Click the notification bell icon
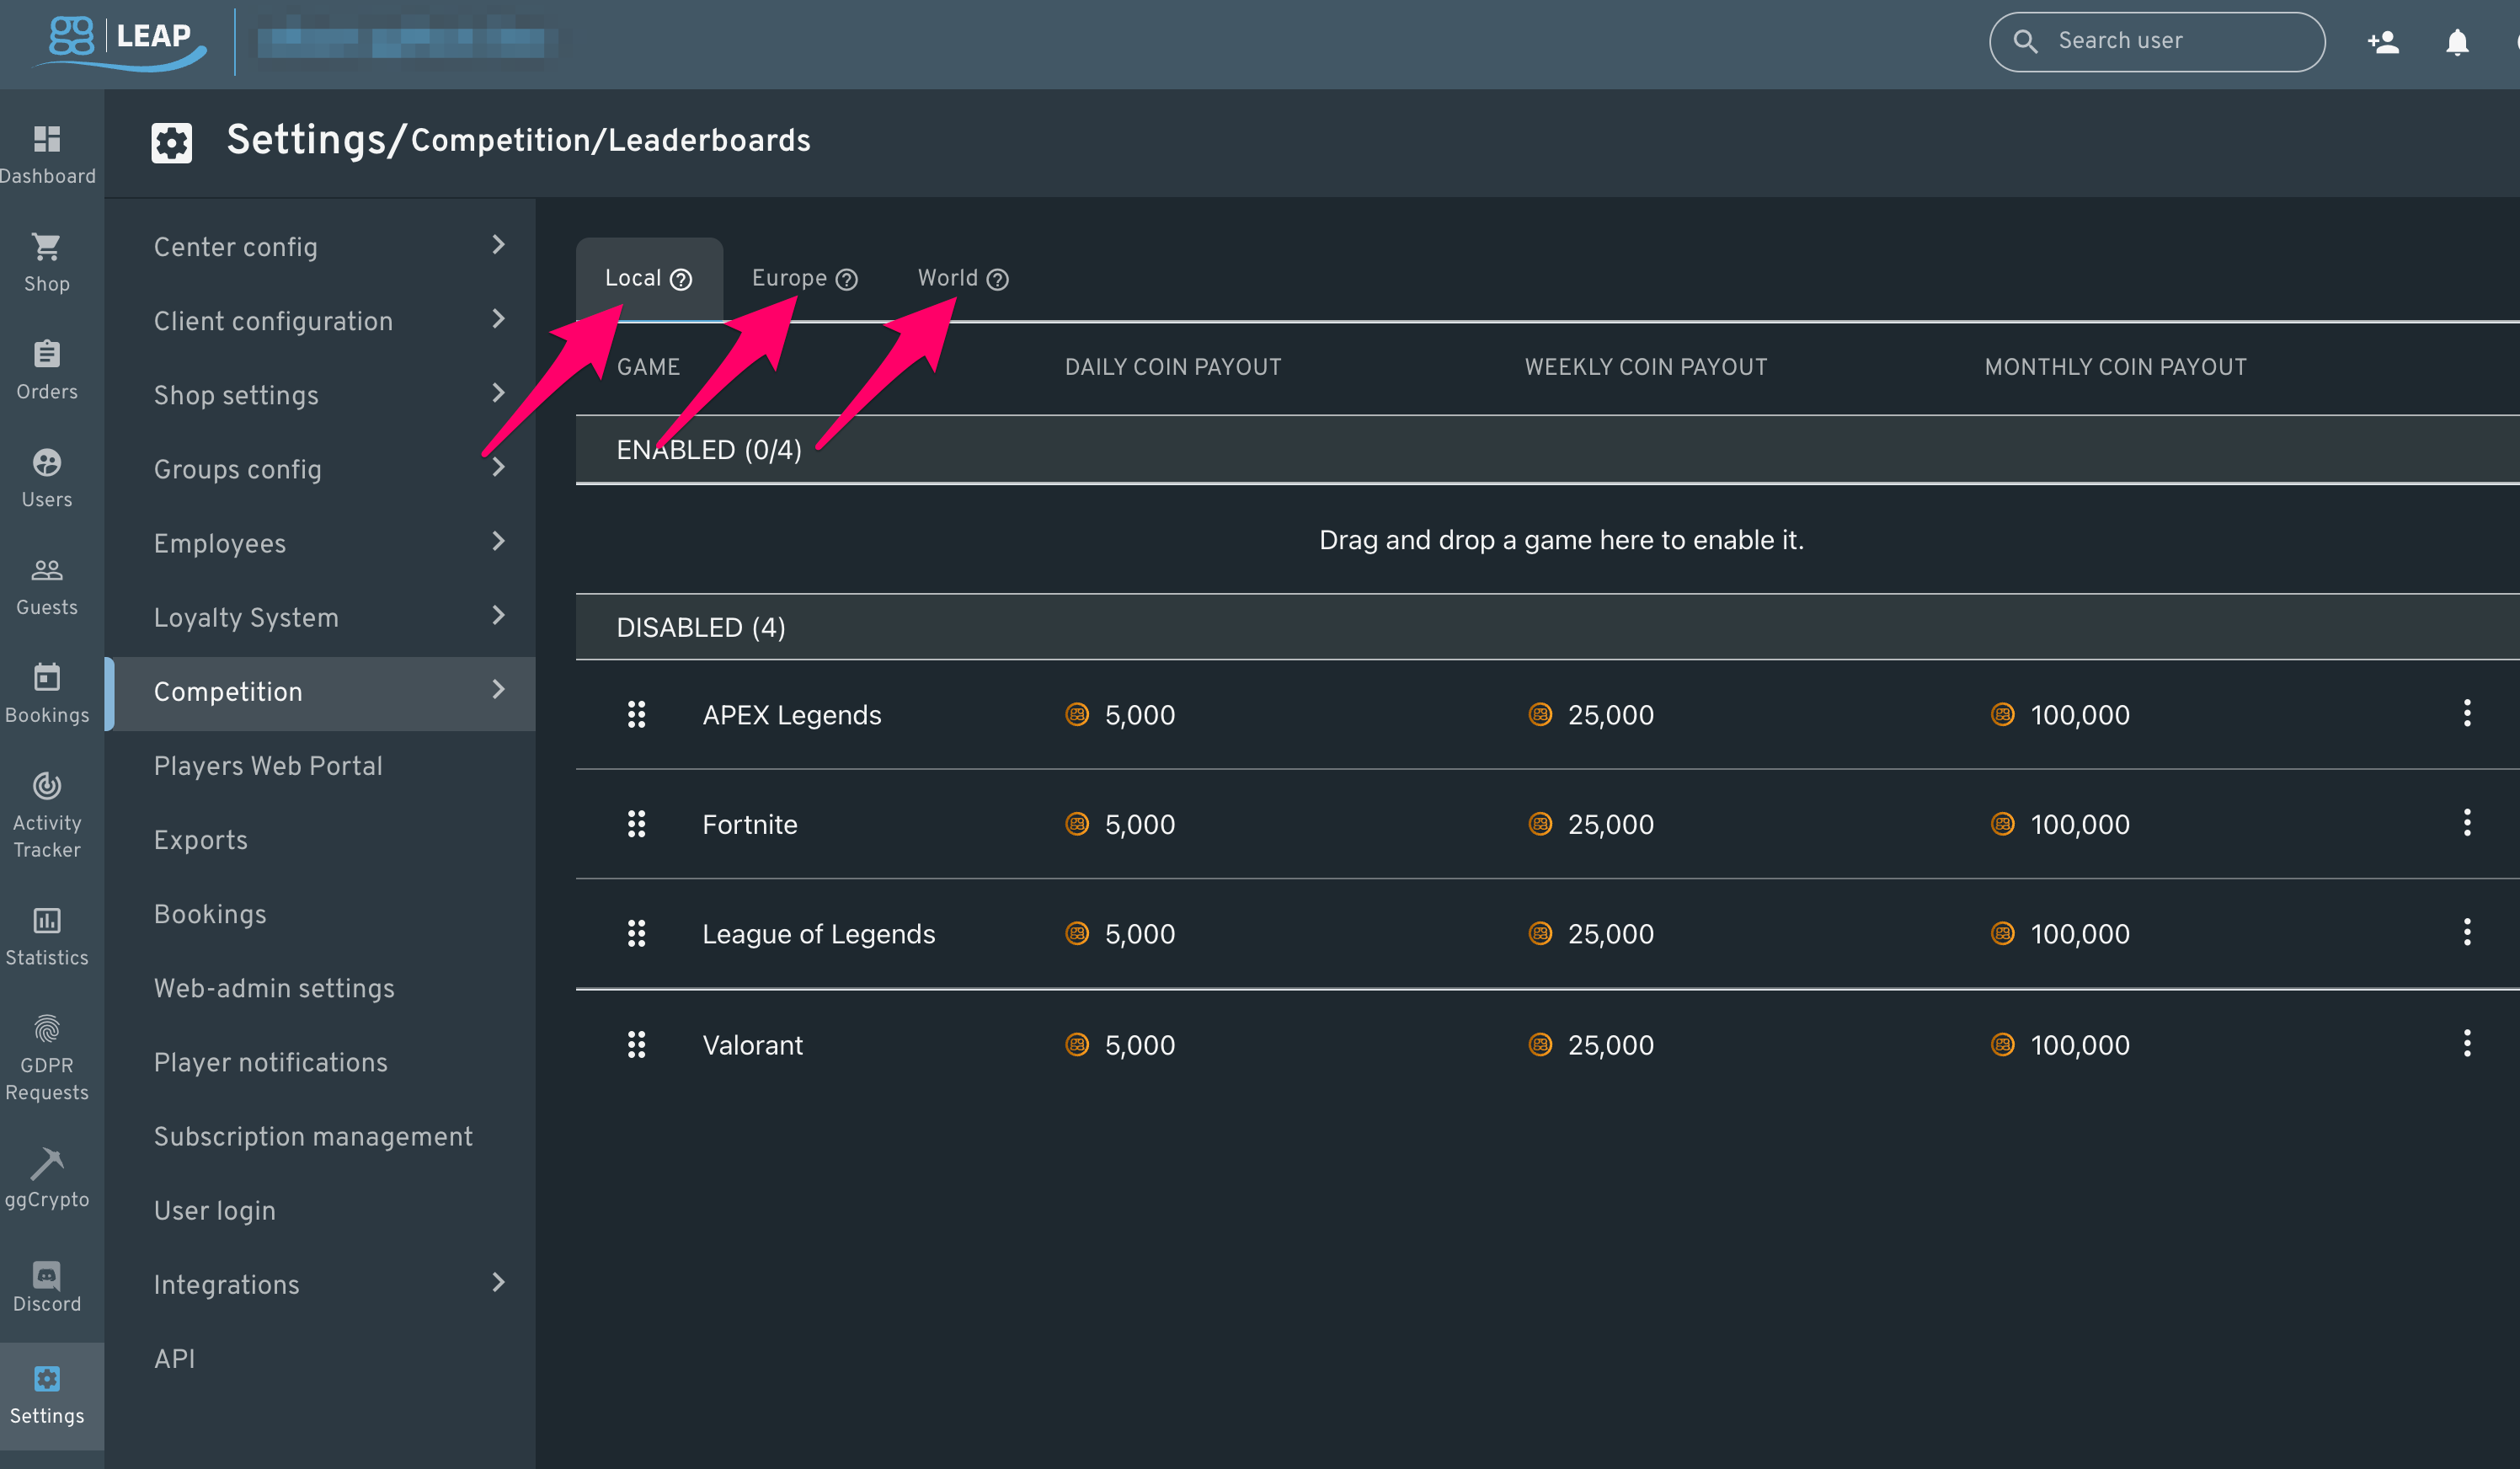2520x1469 pixels. 2457,40
